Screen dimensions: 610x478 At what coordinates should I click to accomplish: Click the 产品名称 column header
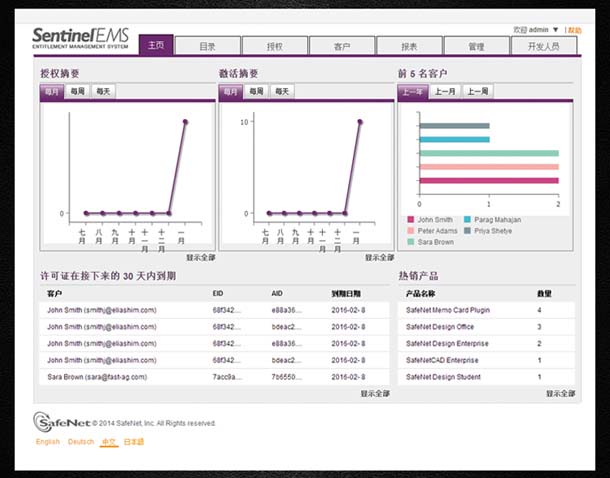(421, 294)
